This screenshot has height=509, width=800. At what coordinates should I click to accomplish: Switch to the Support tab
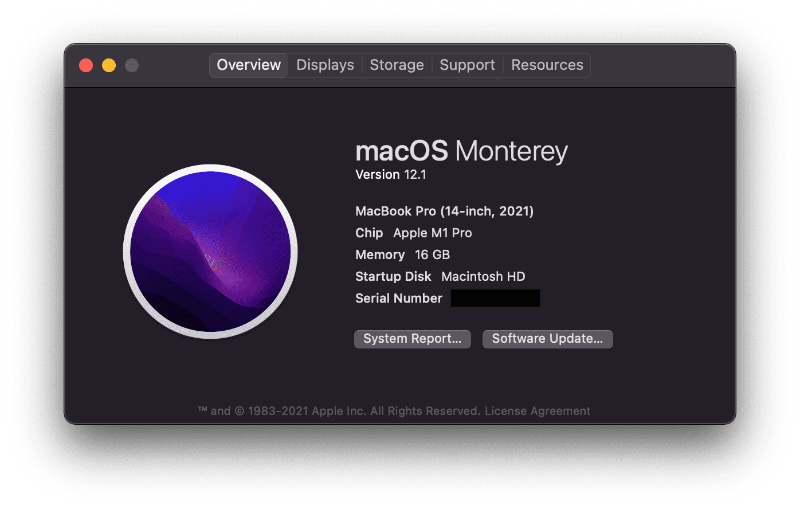(x=467, y=65)
